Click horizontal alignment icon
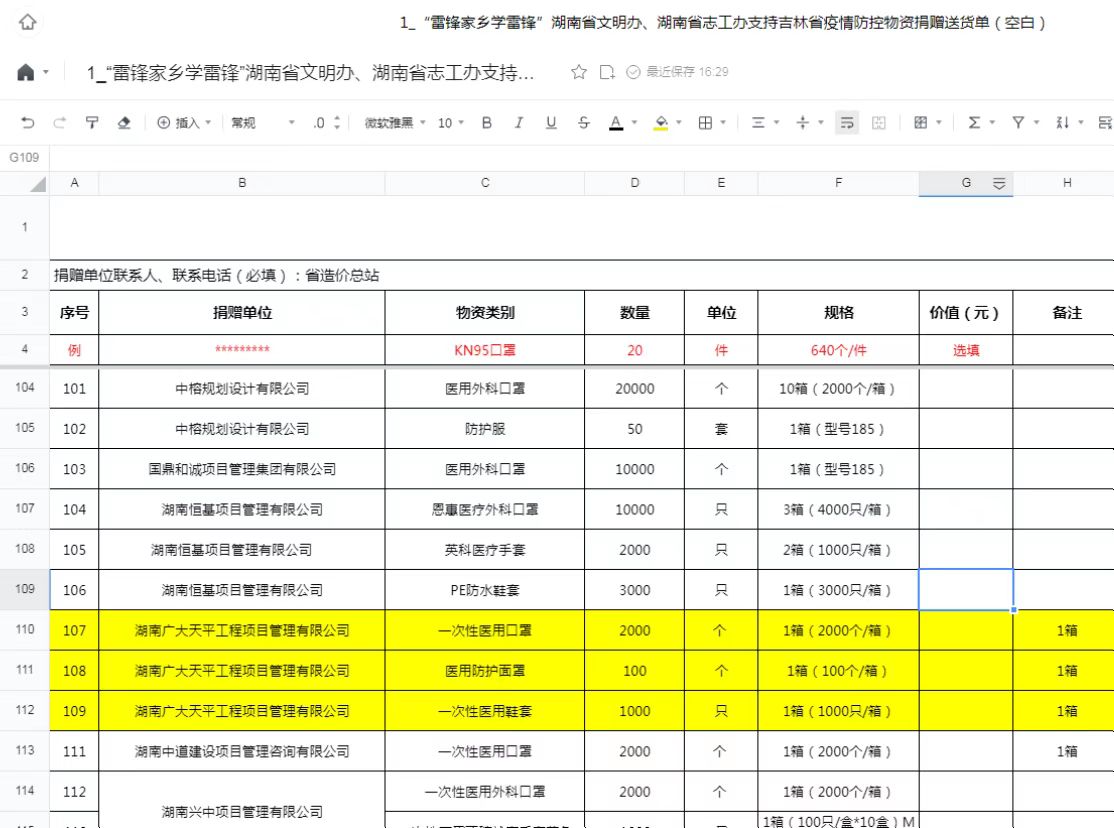 point(758,122)
